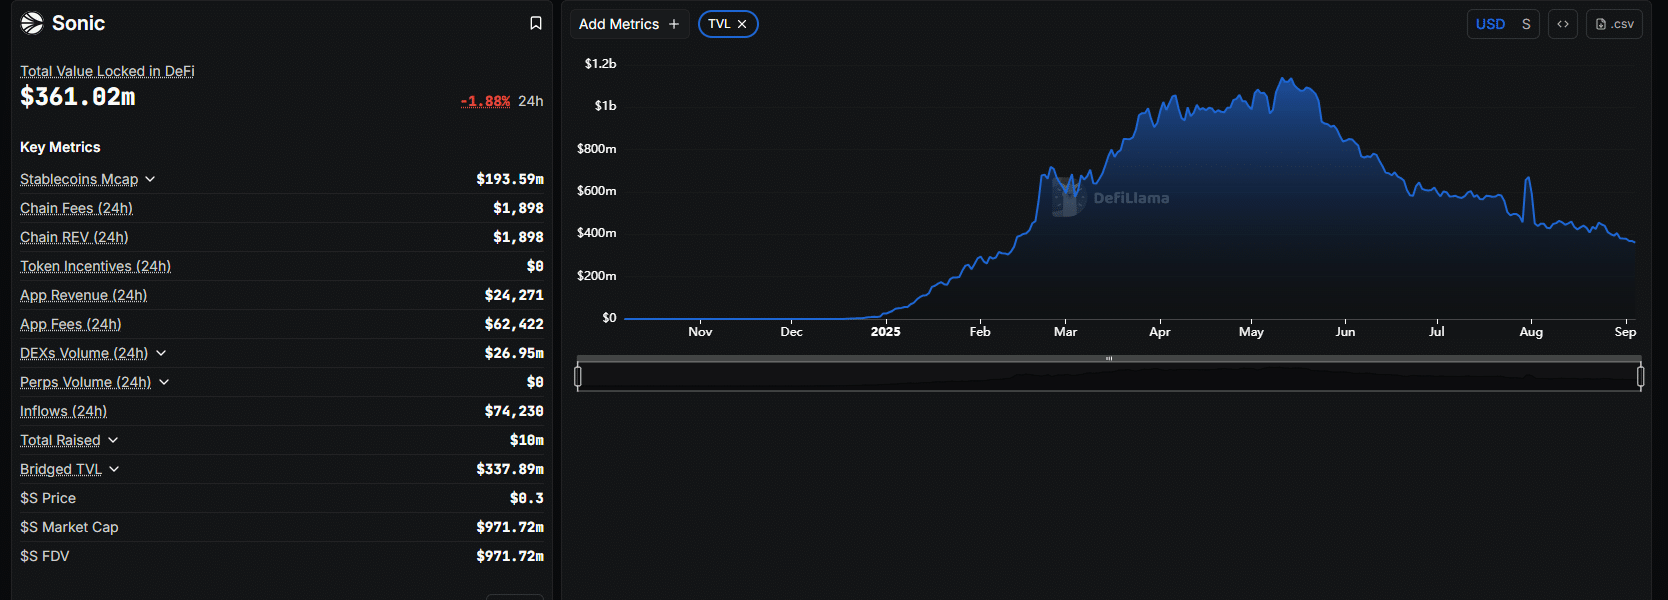The width and height of the screenshot is (1668, 600).
Task: Click App Fees (24h) label
Action: pyautogui.click(x=70, y=324)
